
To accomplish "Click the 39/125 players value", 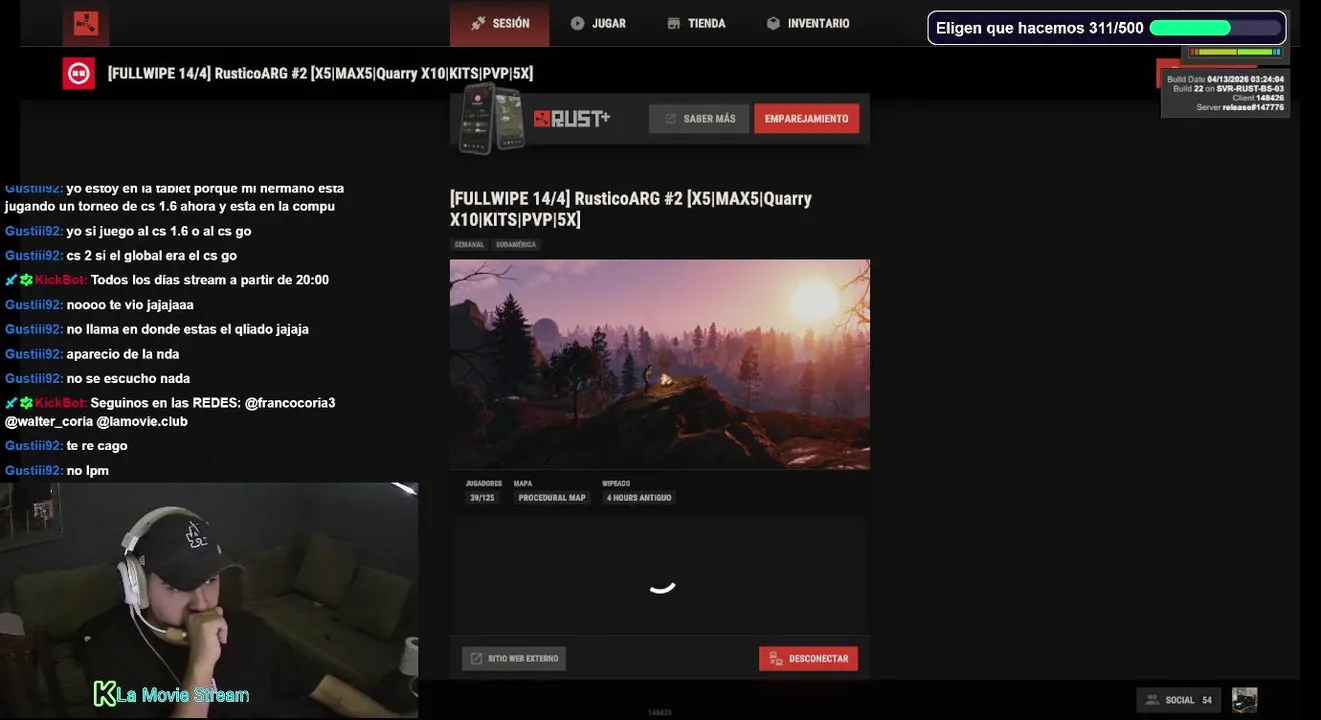I will click(482, 498).
